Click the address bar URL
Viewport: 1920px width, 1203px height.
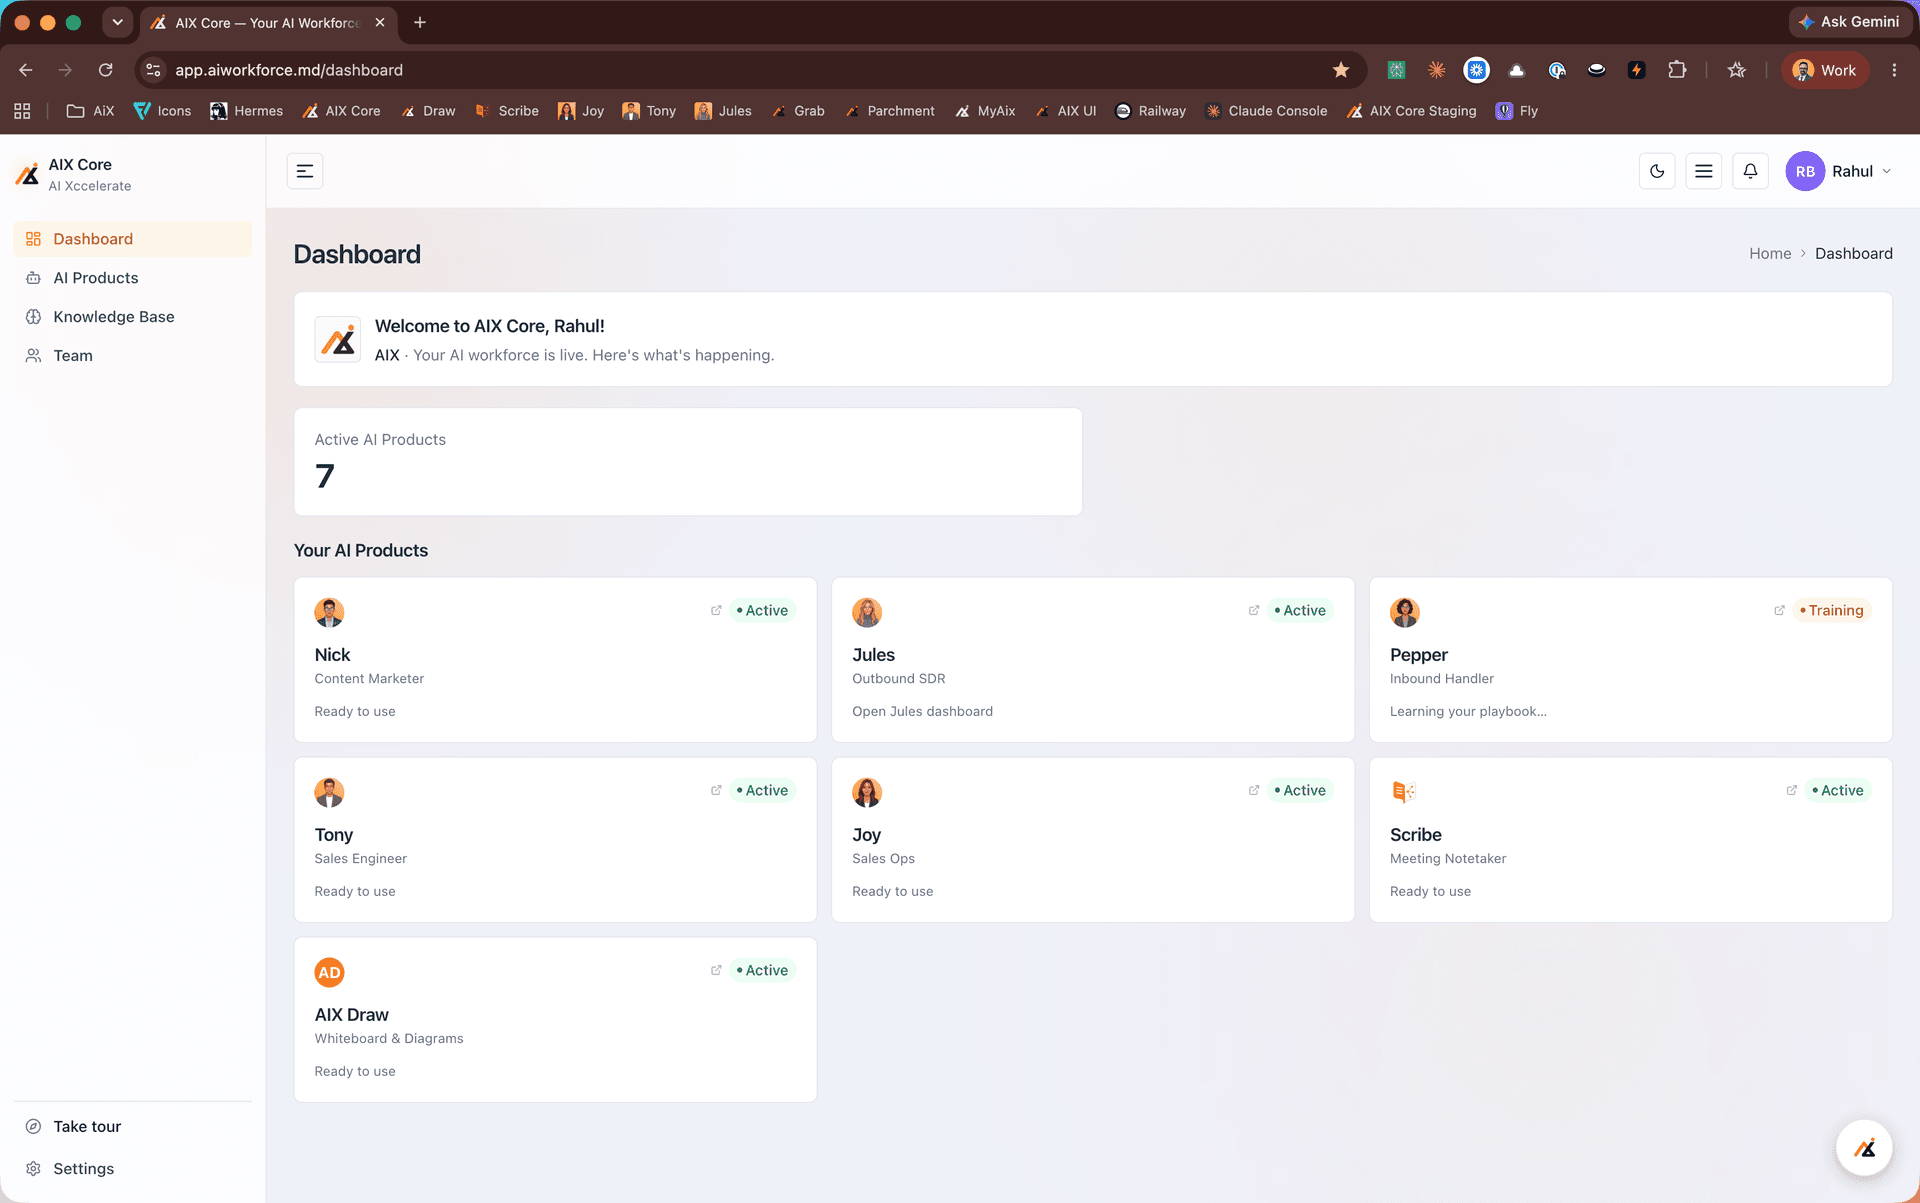(289, 70)
